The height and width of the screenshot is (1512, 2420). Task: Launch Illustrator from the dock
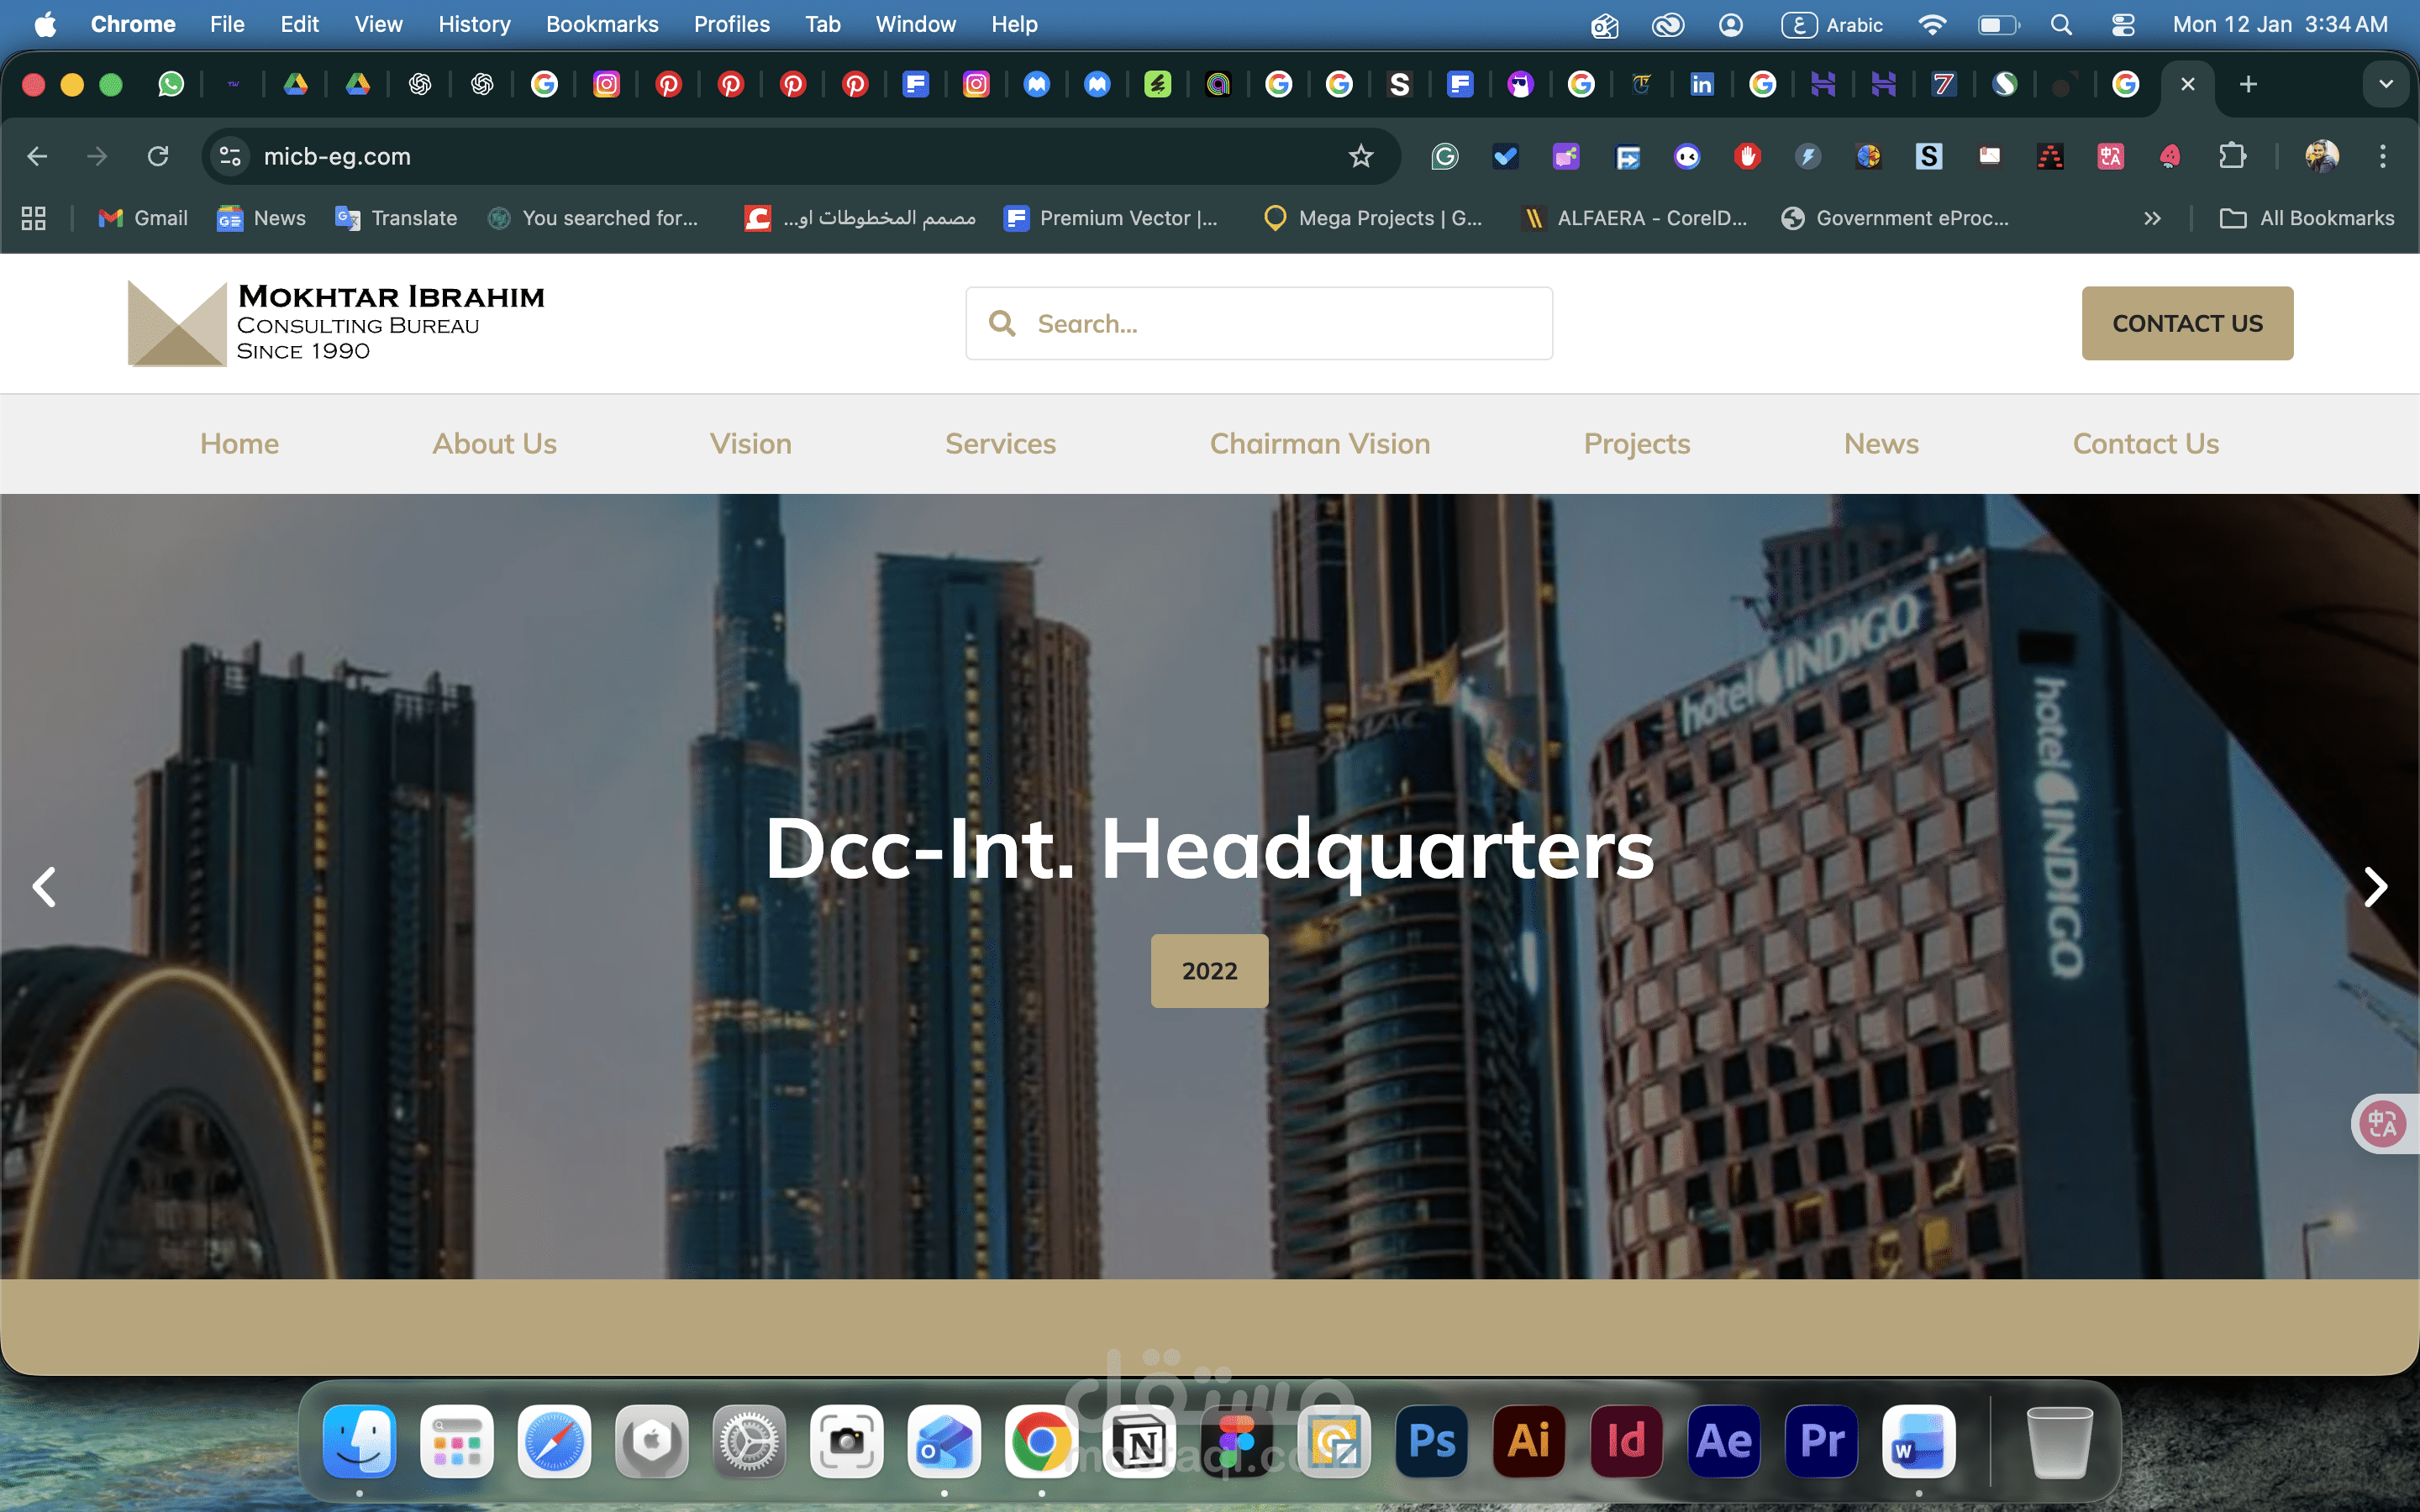tap(1528, 1441)
